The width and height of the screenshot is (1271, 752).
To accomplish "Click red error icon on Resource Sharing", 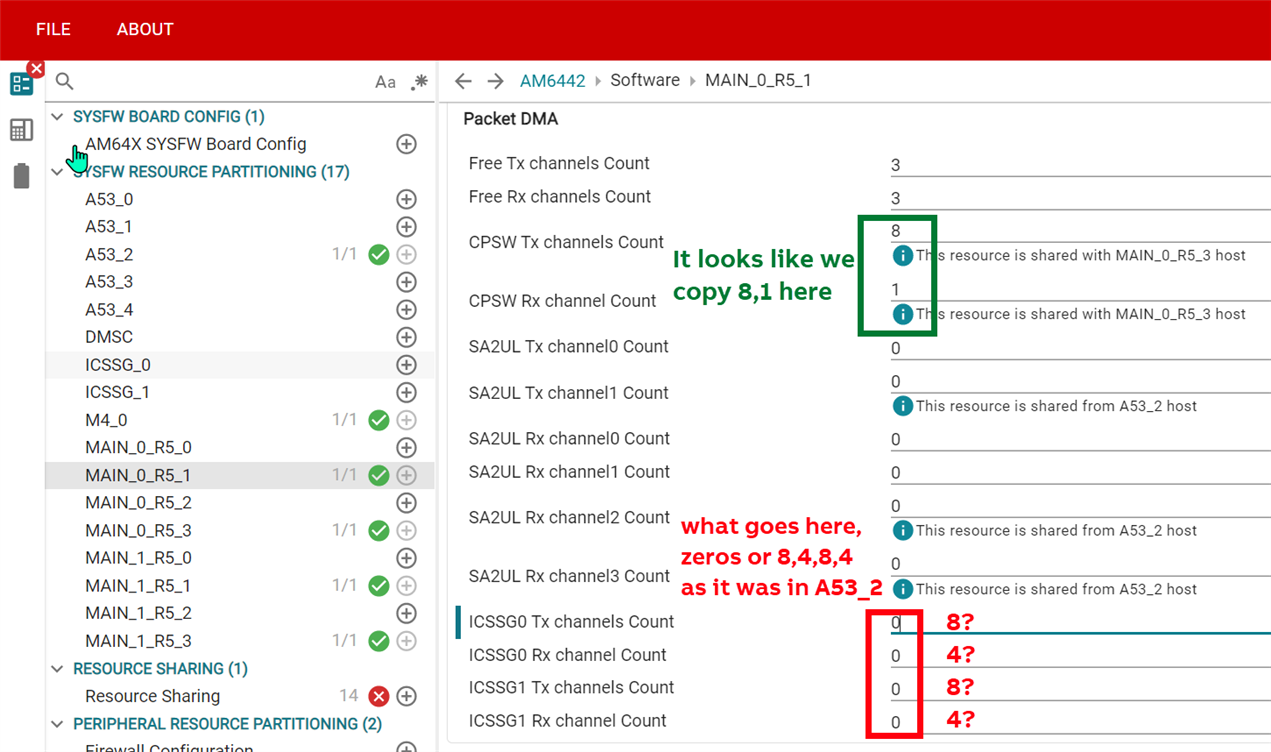I will click(x=378, y=696).
